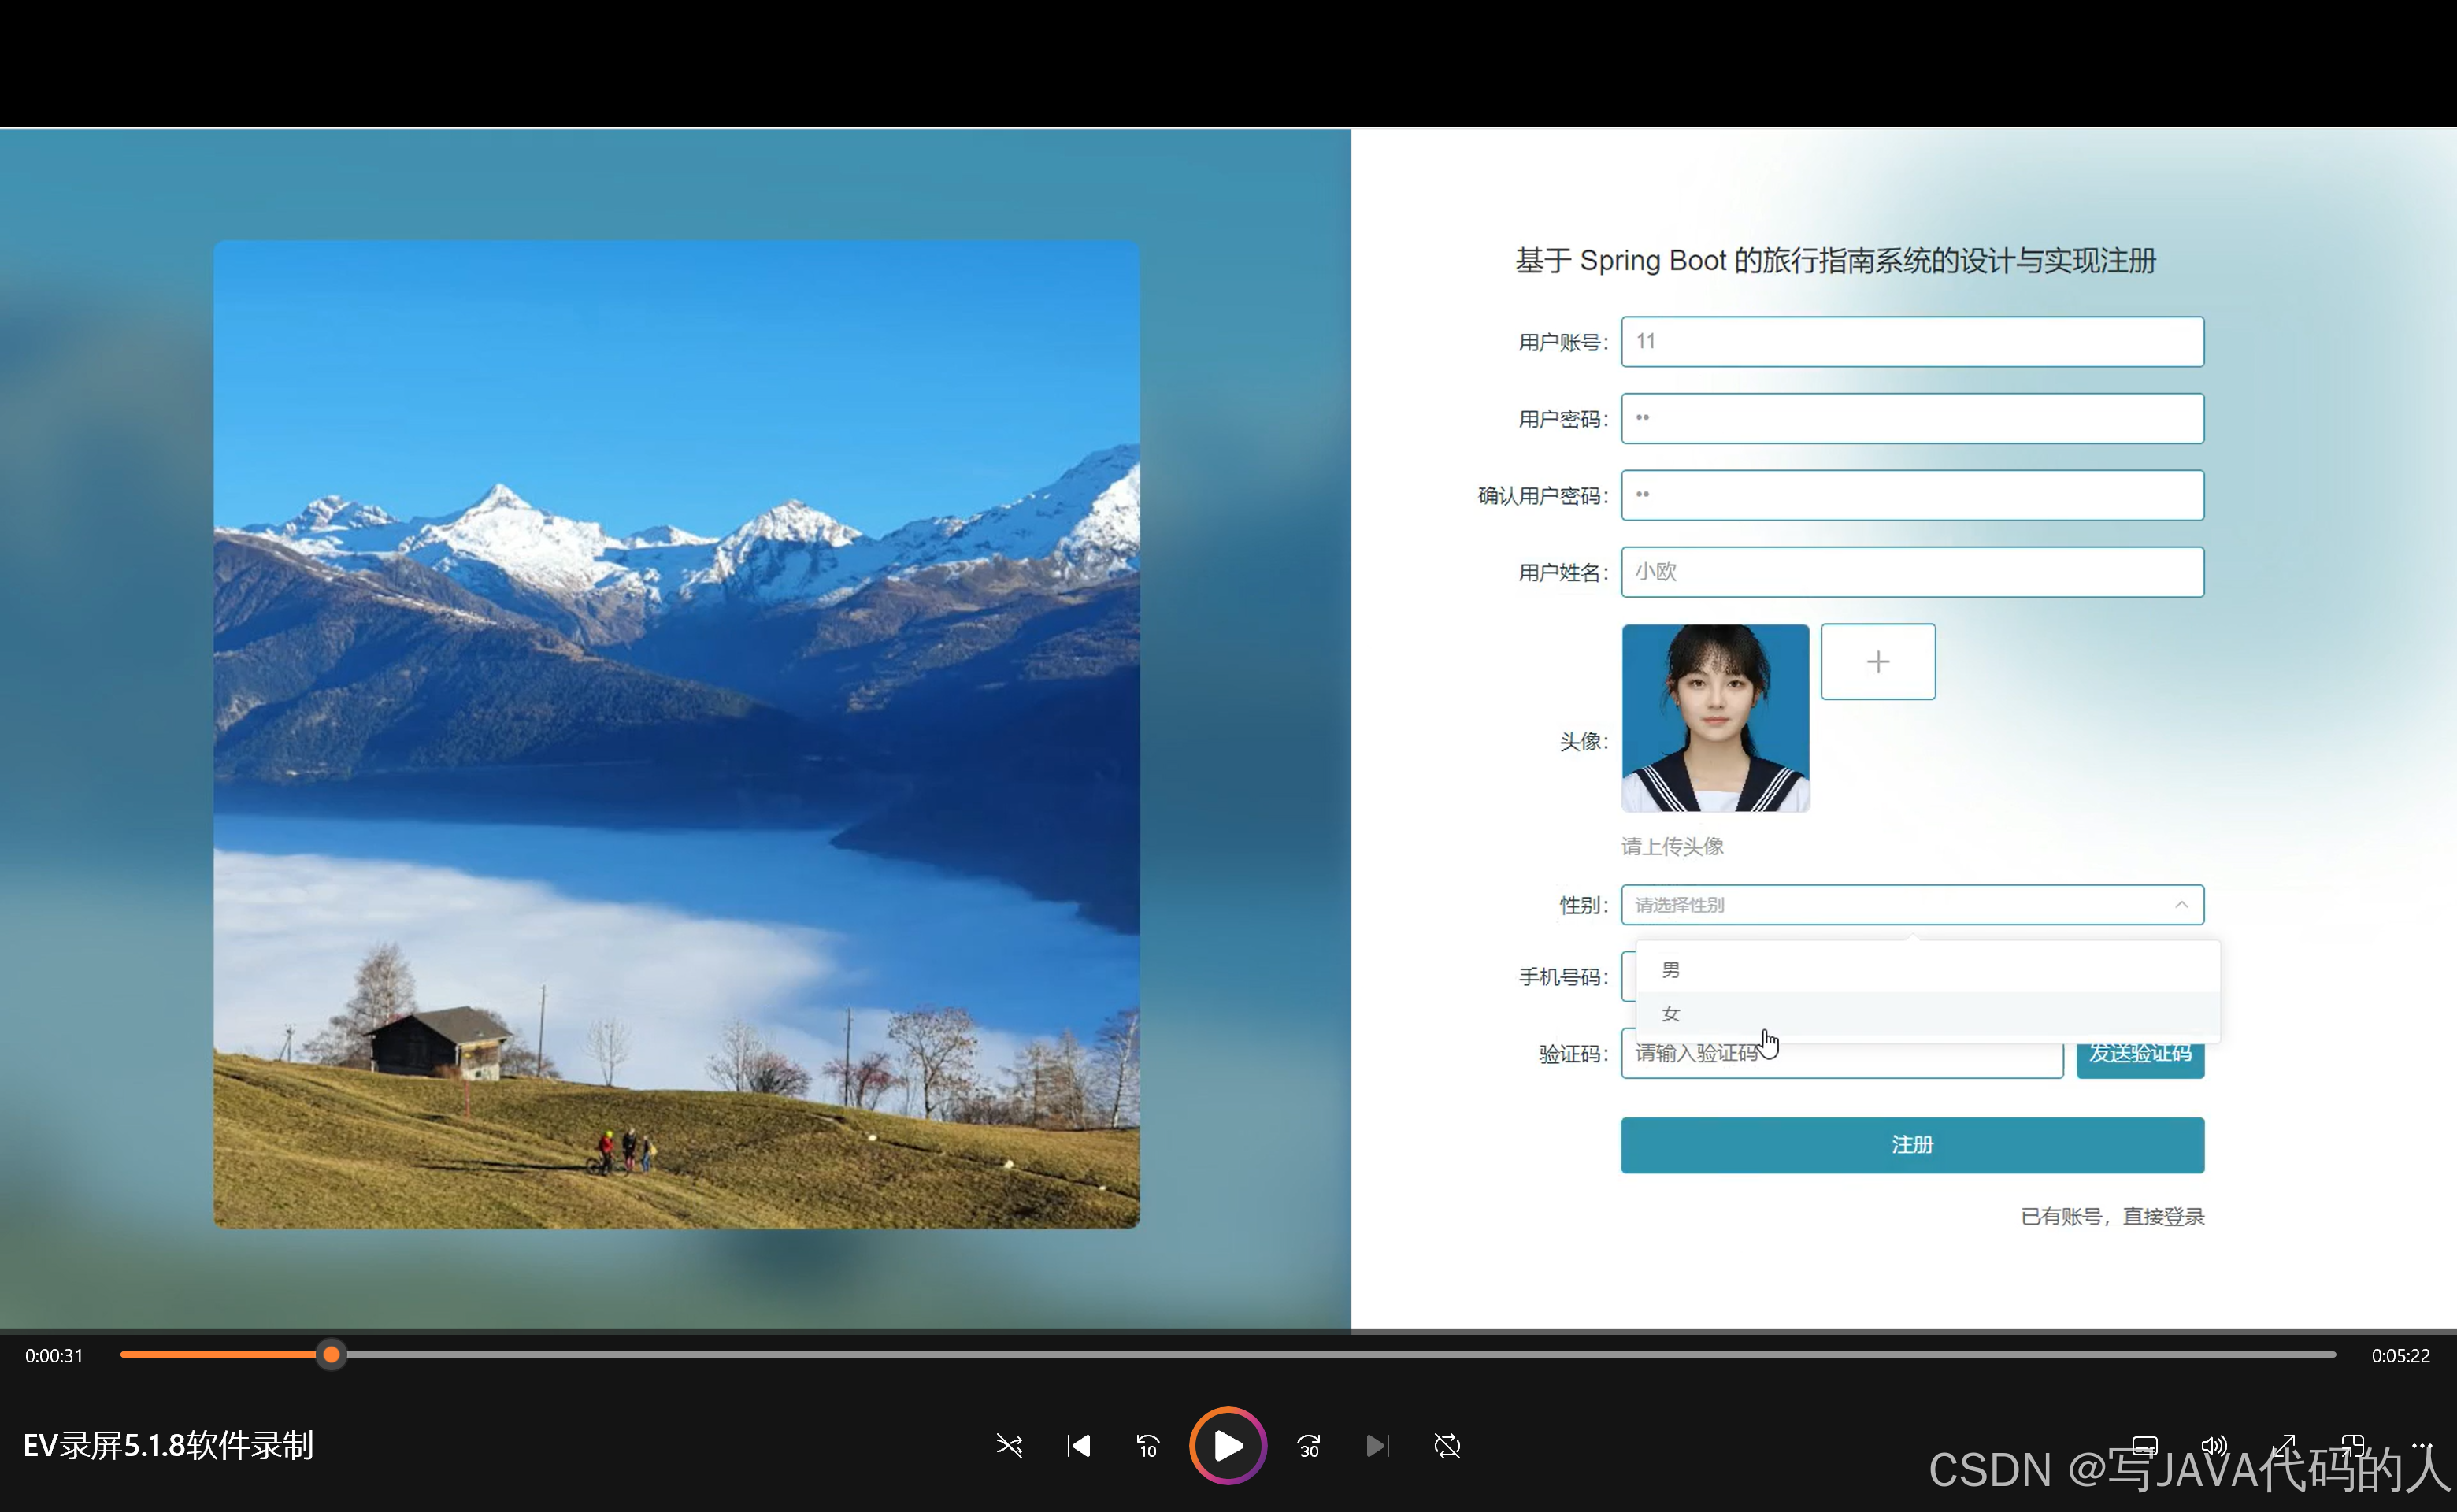This screenshot has height=1512, width=2457.
Task: Select 男 from gender list
Action: [x=1671, y=970]
